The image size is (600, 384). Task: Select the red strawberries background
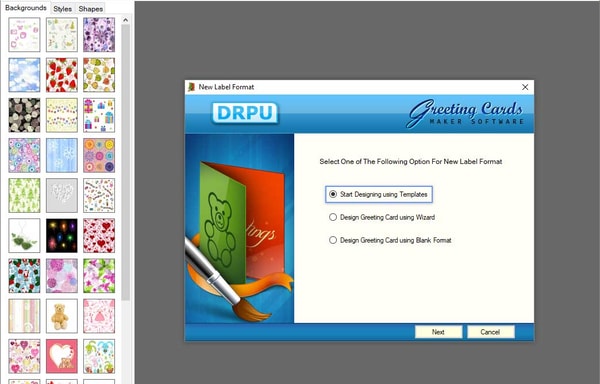pos(62,75)
